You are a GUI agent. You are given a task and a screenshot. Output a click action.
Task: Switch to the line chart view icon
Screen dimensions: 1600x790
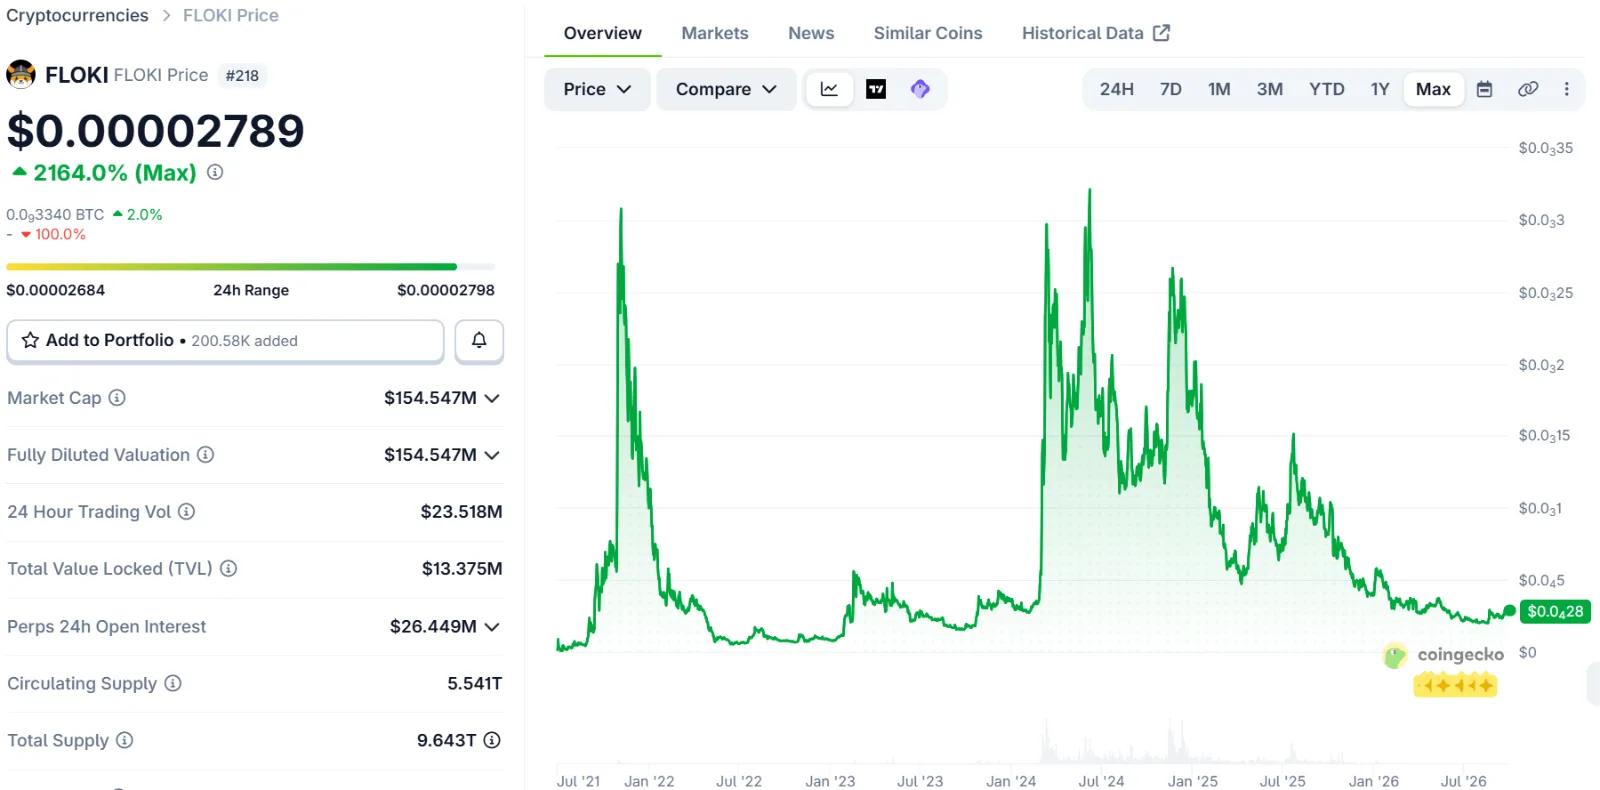829,89
